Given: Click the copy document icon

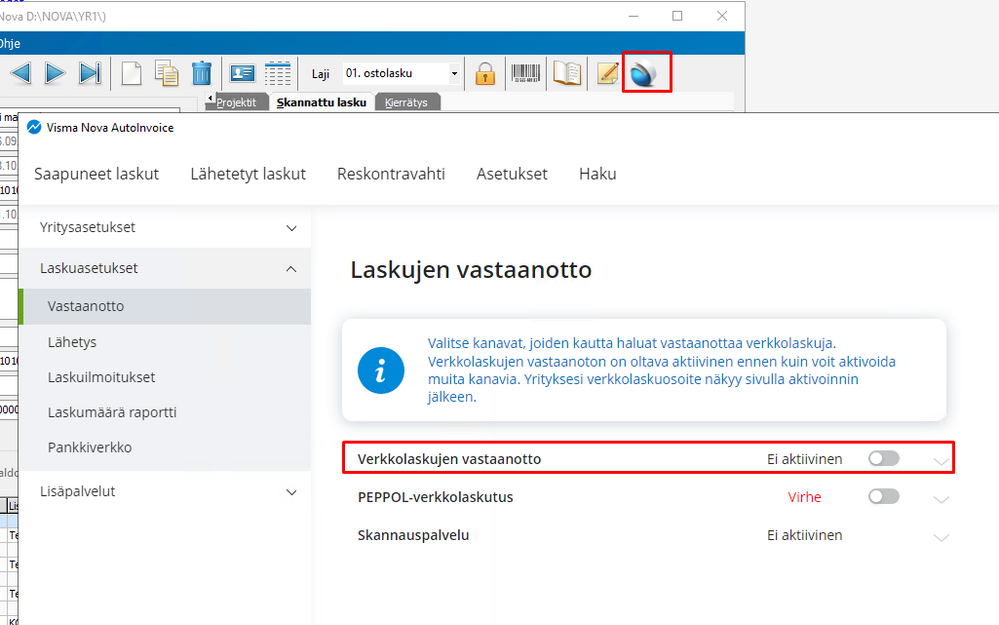Looking at the screenshot, I should (166, 73).
